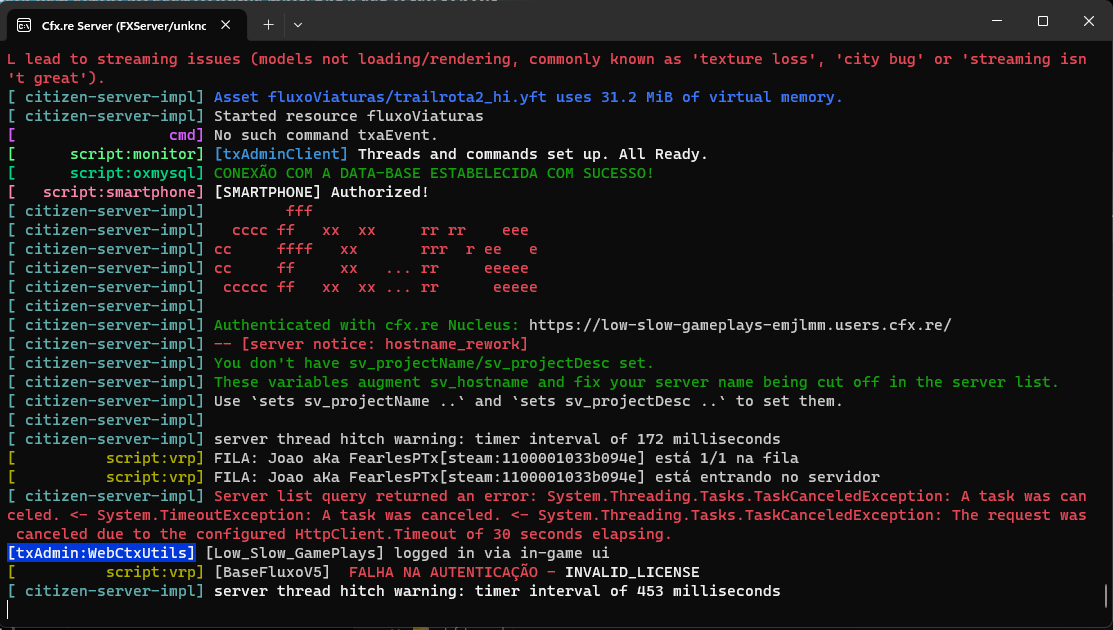Close the Cfx.re Server tab

click(x=226, y=25)
